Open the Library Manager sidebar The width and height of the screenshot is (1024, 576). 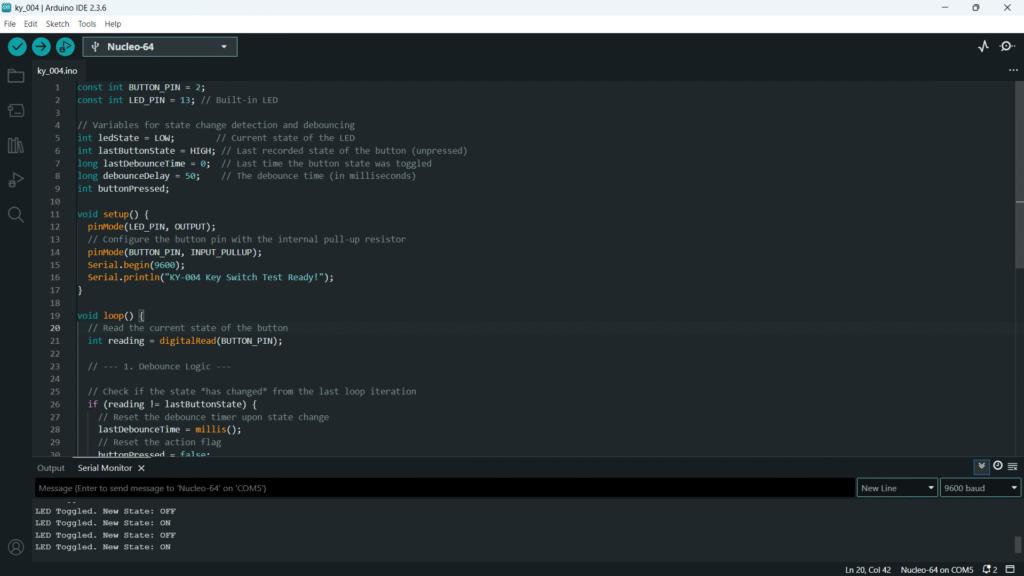point(16,145)
